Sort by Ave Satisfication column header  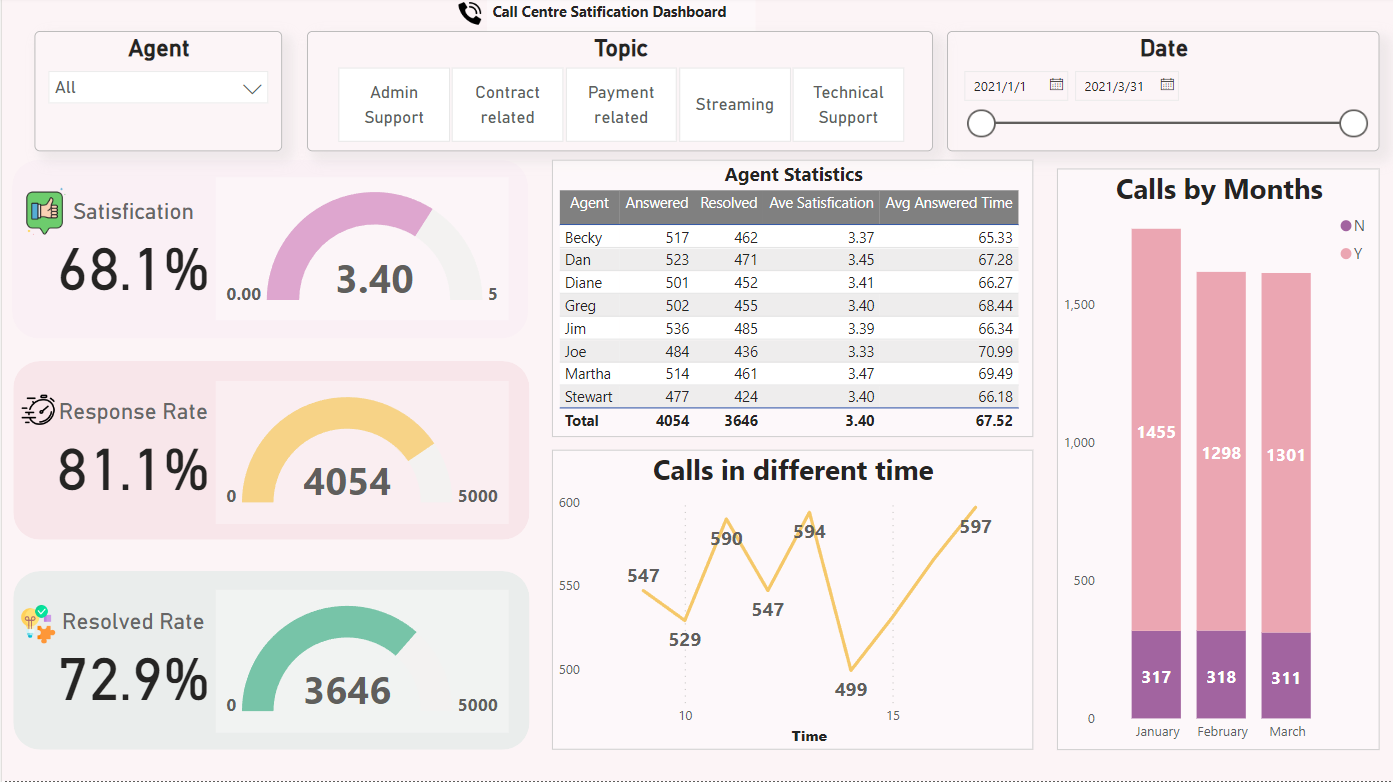click(821, 203)
